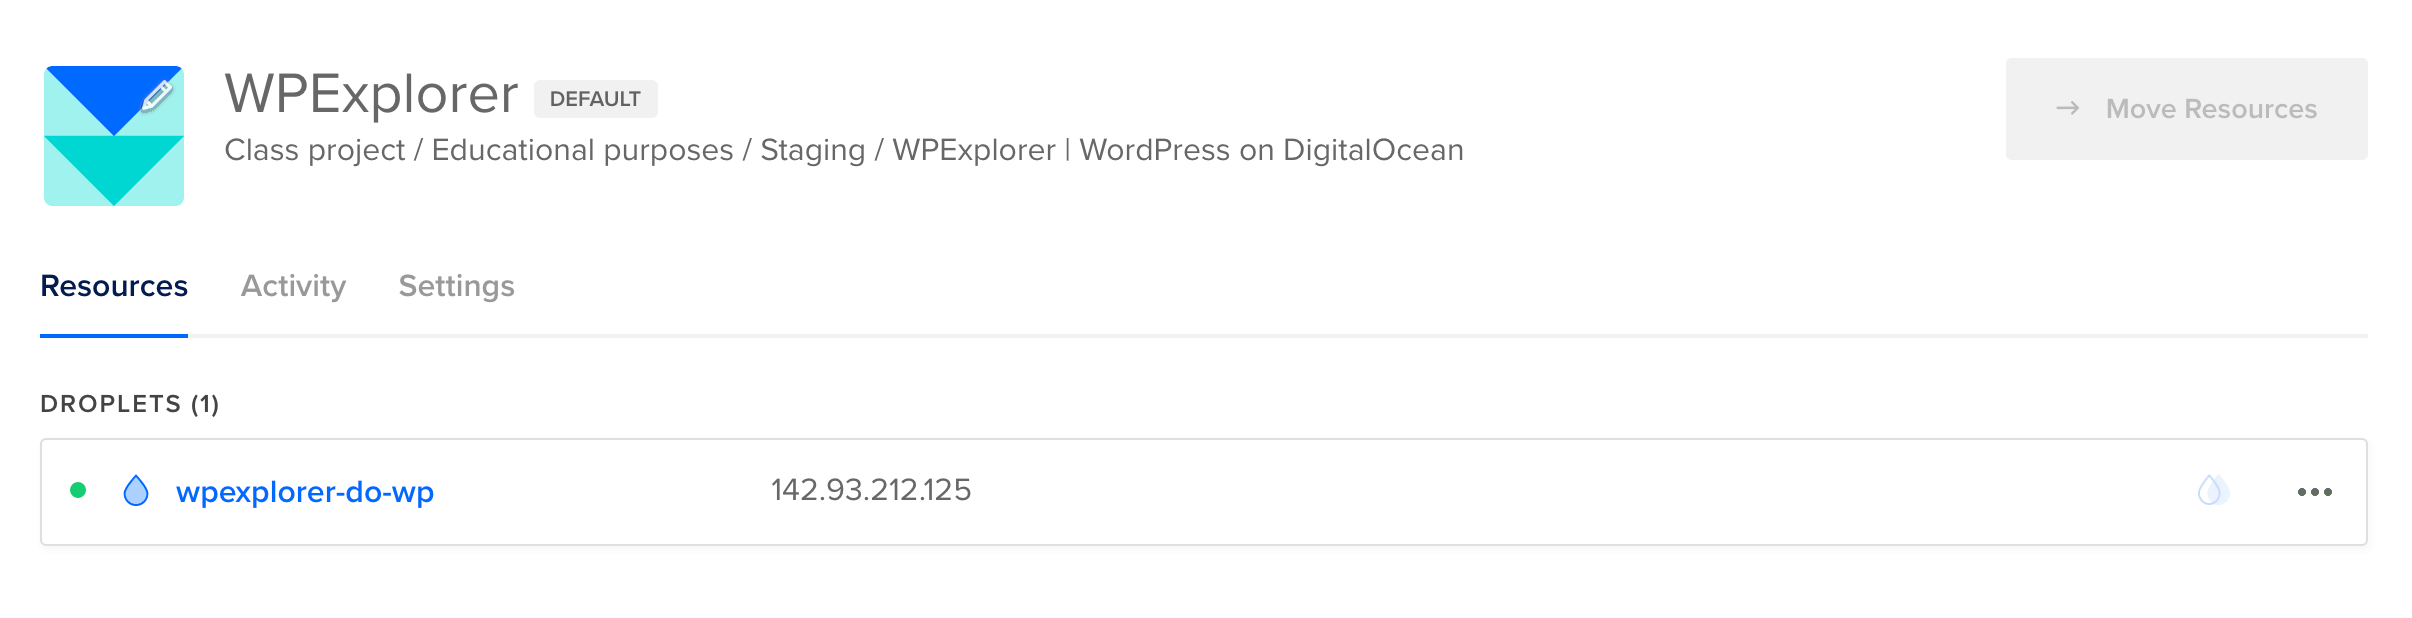The image size is (2412, 618).
Task: Click "Class project" in the project description
Action: point(314,150)
